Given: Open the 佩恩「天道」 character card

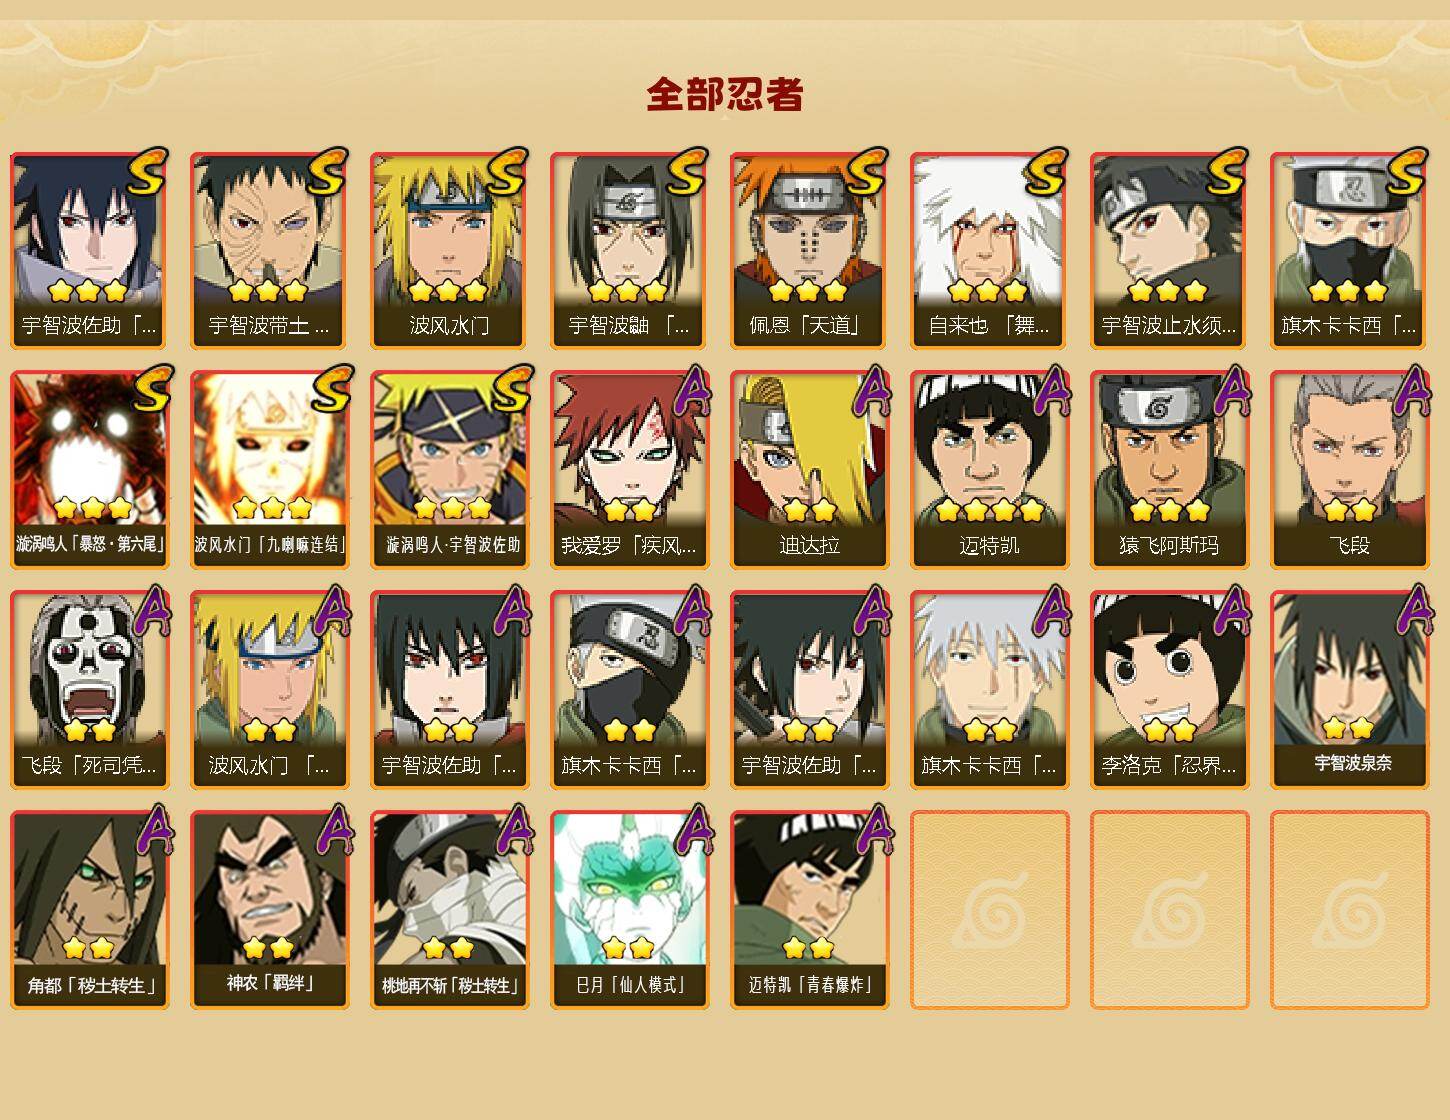Looking at the screenshot, I should [x=809, y=250].
